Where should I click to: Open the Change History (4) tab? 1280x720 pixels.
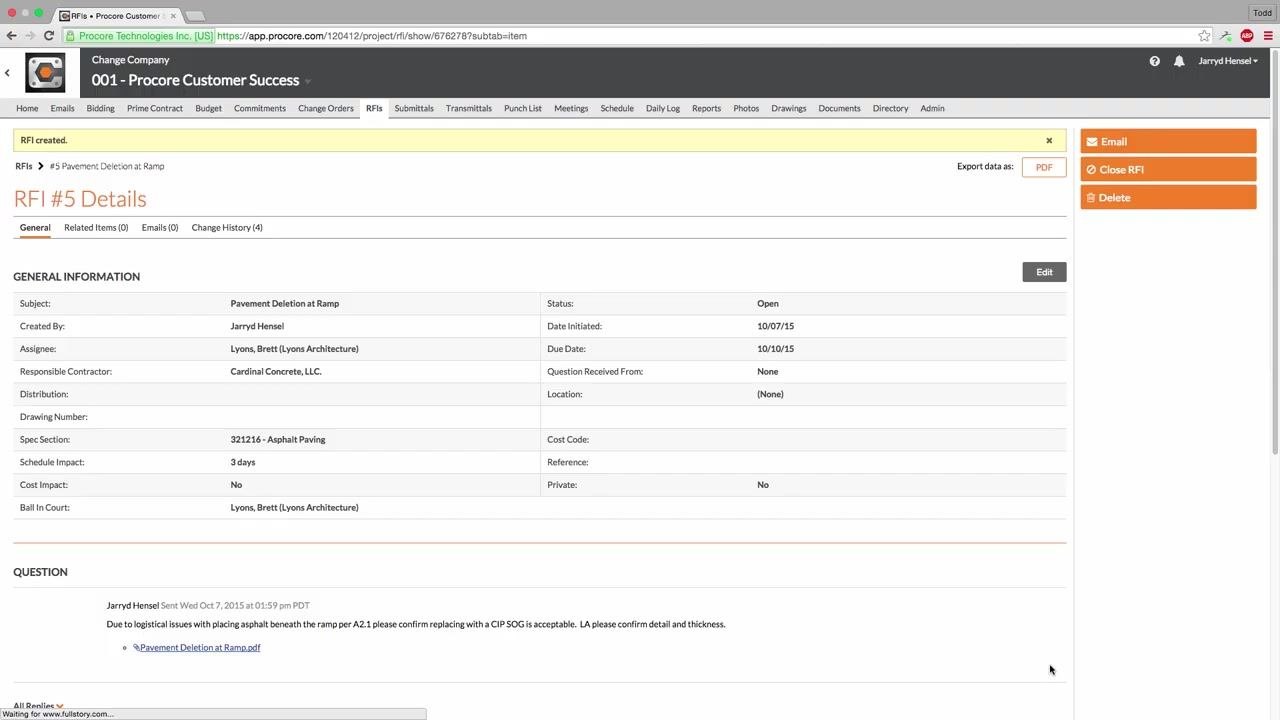click(227, 228)
